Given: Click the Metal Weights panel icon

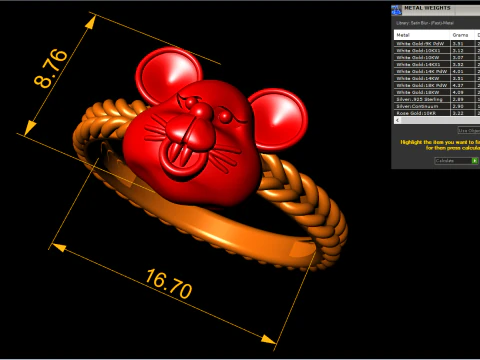Looking at the screenshot, I should tap(396, 10).
